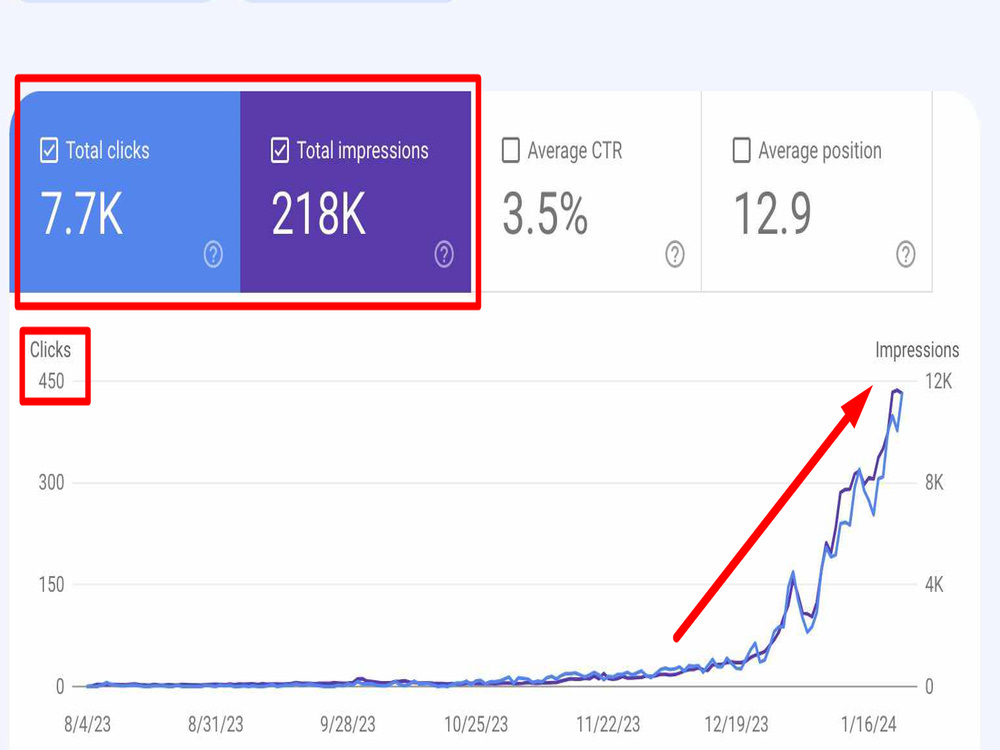Click the 1/16/24 date label
The height and width of the screenshot is (750, 1000).
pyautogui.click(x=869, y=724)
